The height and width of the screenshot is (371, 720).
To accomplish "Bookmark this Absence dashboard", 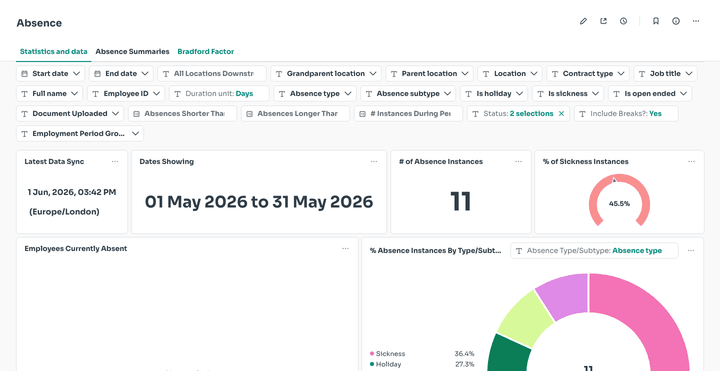I will 656,21.
